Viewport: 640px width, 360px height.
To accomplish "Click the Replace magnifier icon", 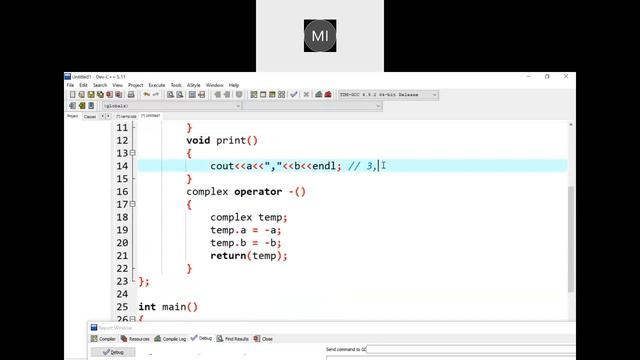I will pyautogui.click(x=180, y=95).
